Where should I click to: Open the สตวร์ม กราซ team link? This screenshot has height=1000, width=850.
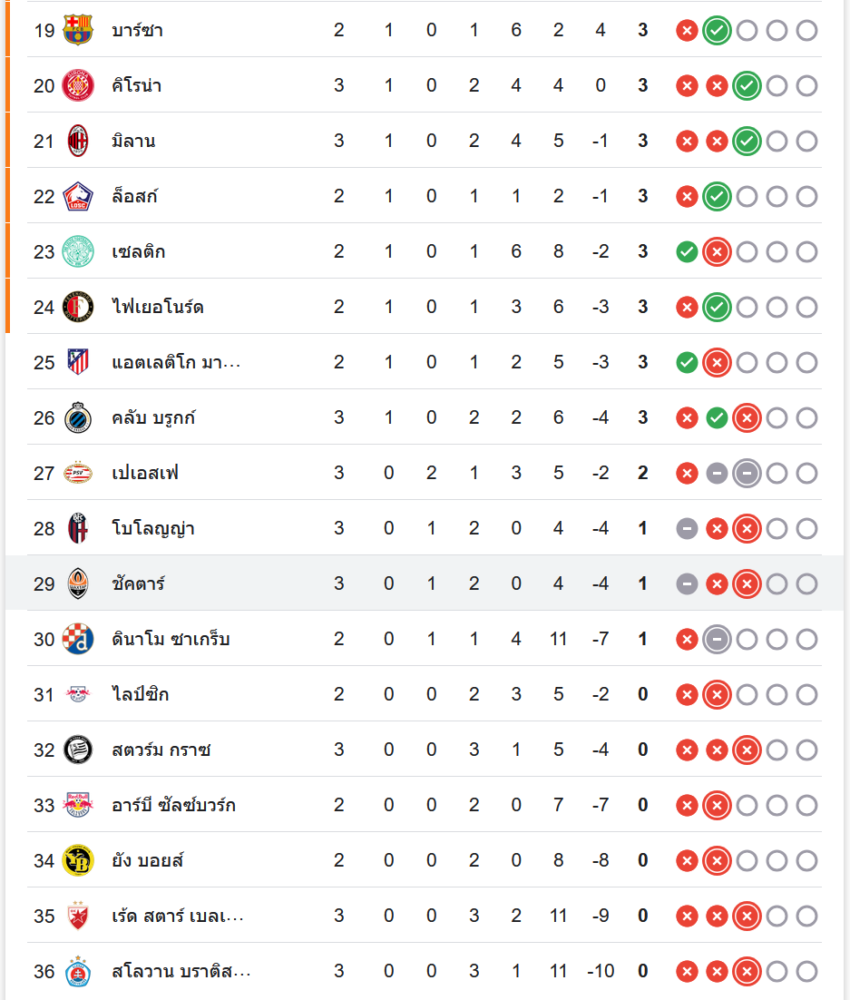tap(161, 750)
